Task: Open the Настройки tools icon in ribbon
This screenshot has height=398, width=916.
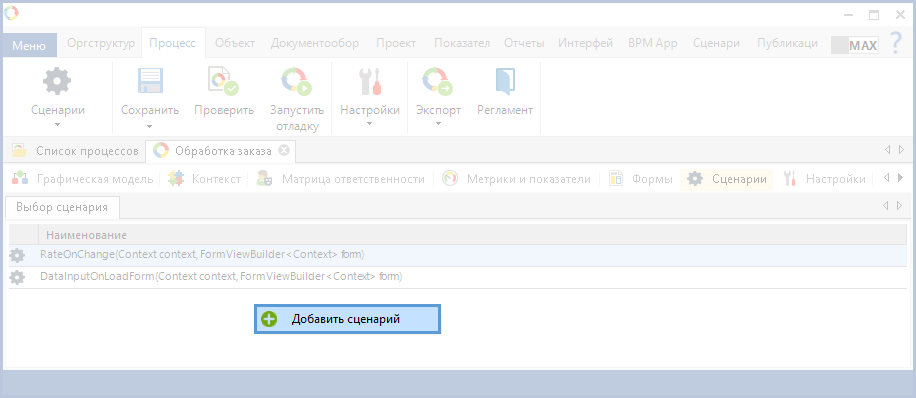Action: [x=370, y=81]
